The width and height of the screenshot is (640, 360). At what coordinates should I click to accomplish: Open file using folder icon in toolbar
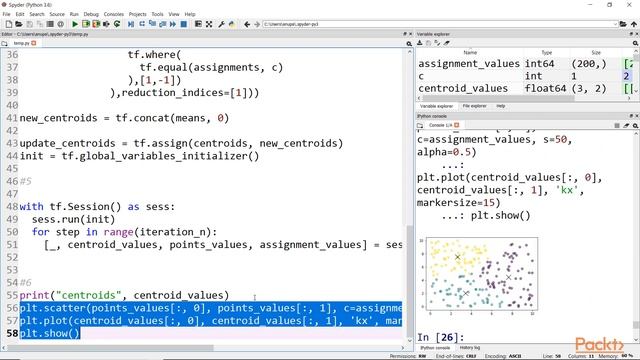click(x=19, y=24)
